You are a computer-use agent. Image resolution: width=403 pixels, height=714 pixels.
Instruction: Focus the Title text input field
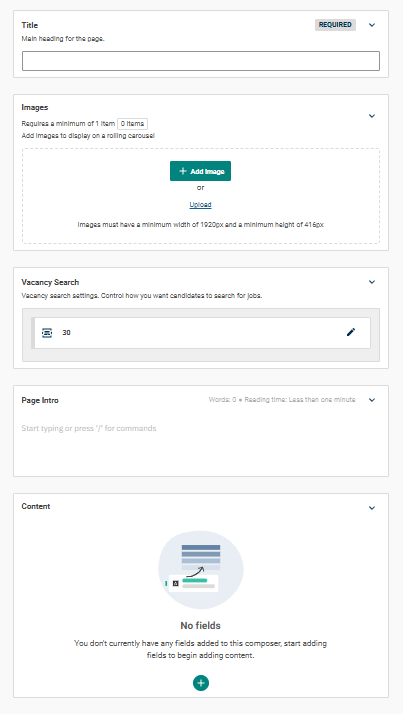point(201,61)
